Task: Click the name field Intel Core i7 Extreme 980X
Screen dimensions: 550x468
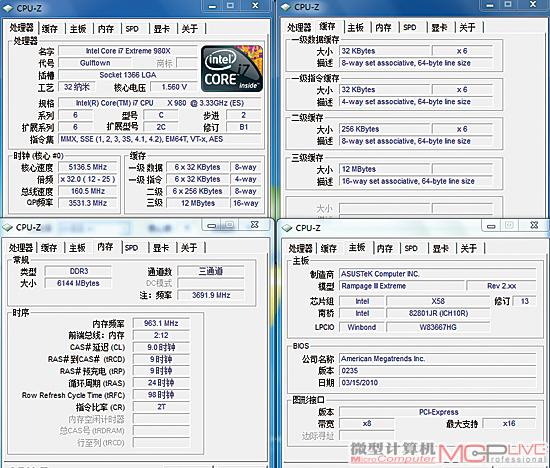Action: pyautogui.click(x=128, y=51)
